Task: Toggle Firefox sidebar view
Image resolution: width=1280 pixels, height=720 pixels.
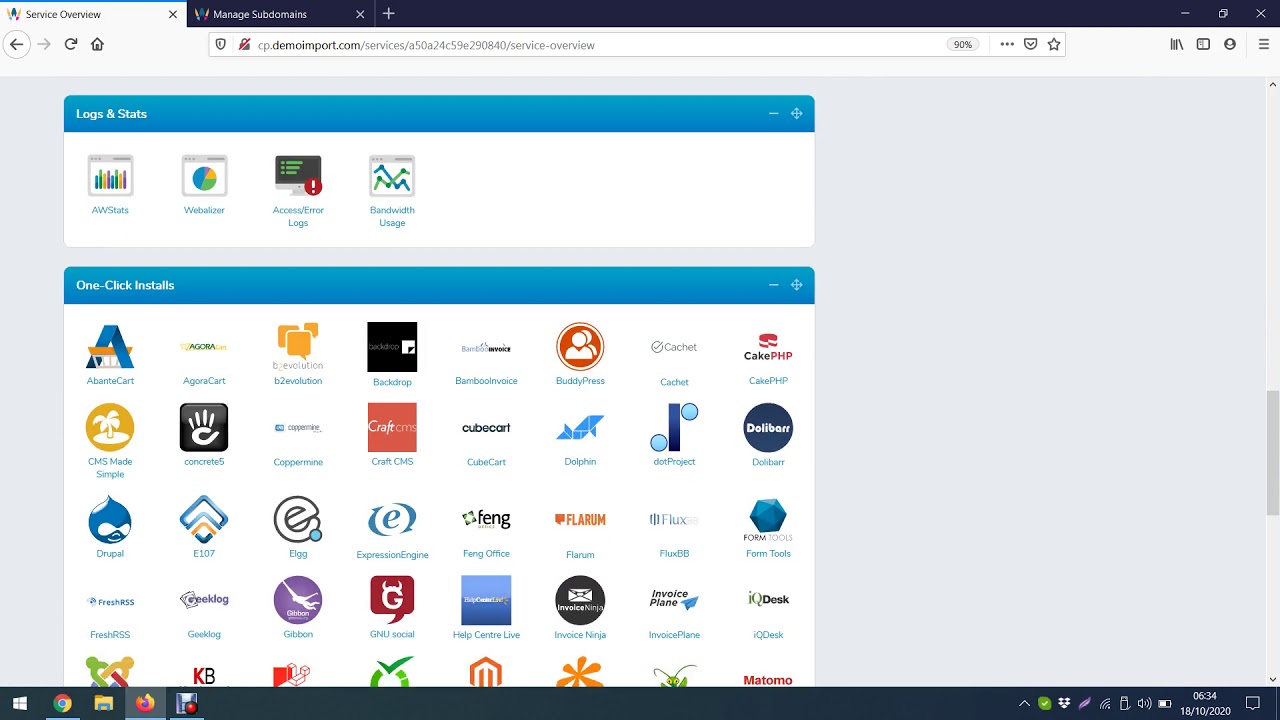Action: (x=1203, y=44)
